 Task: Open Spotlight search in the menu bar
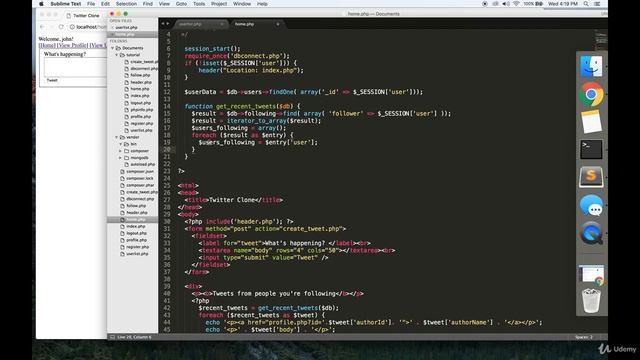pyautogui.click(x=586, y=4)
